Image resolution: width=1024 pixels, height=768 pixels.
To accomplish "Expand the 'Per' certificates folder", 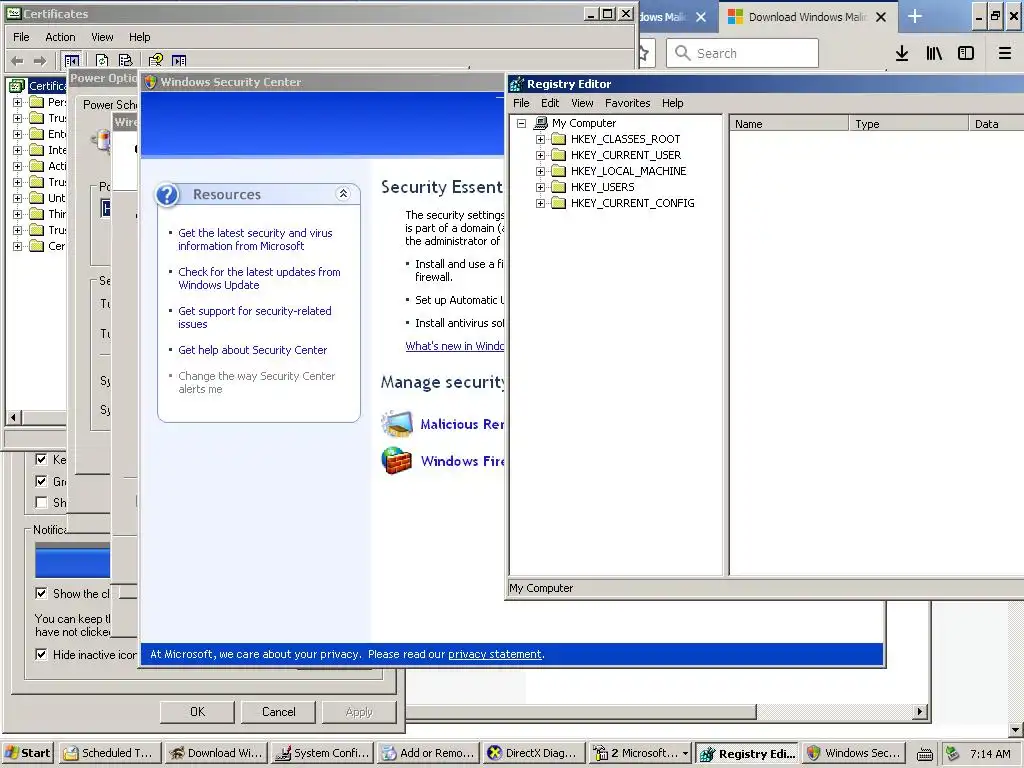I will pyautogui.click(x=18, y=102).
